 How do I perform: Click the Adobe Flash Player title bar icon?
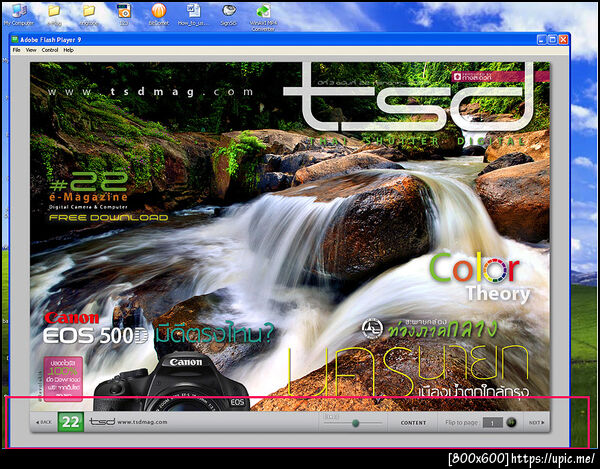click(15, 39)
